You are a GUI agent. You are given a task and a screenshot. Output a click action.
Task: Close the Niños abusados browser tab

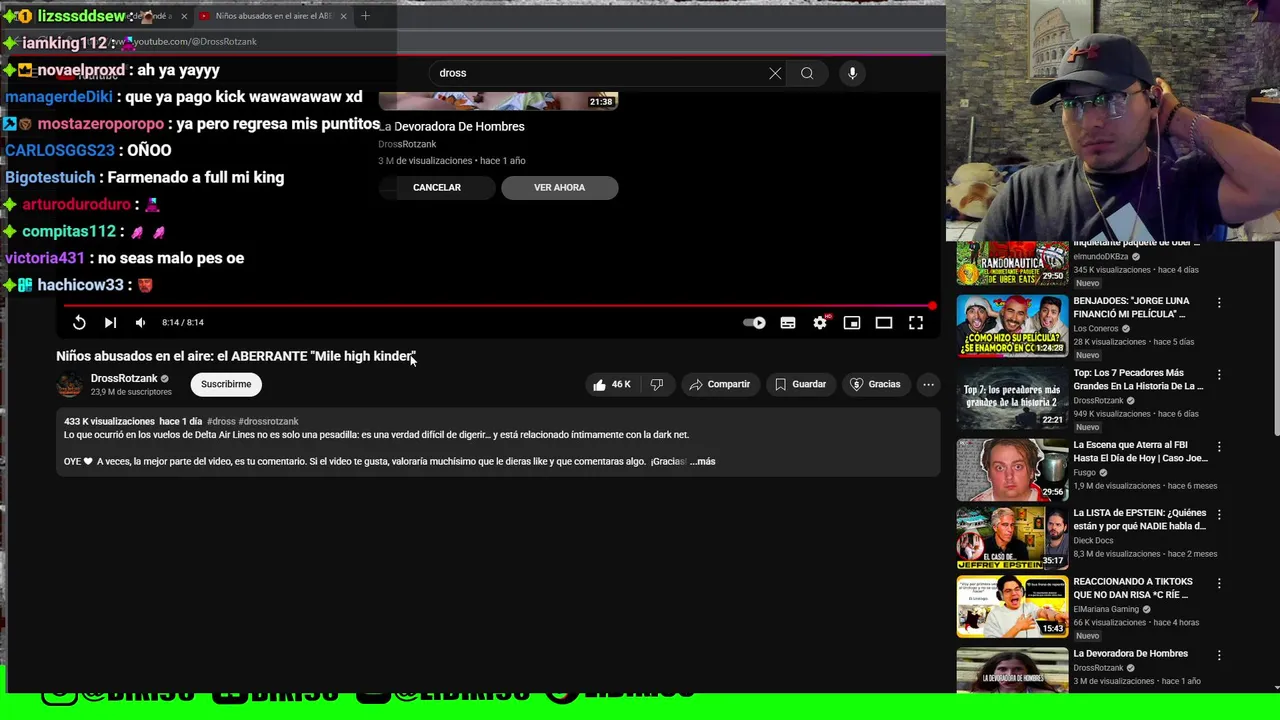343,16
